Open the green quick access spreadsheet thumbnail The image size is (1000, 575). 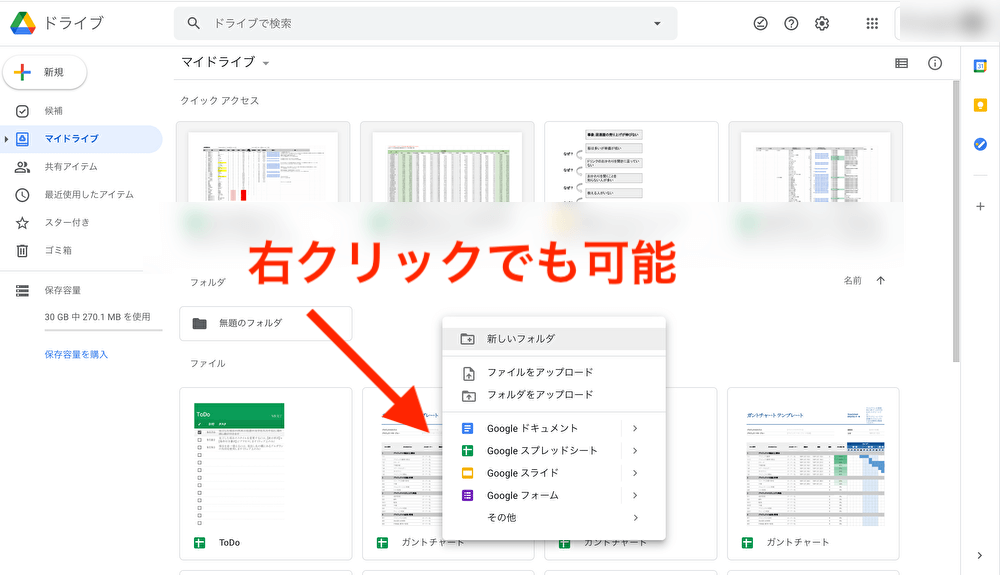(447, 163)
